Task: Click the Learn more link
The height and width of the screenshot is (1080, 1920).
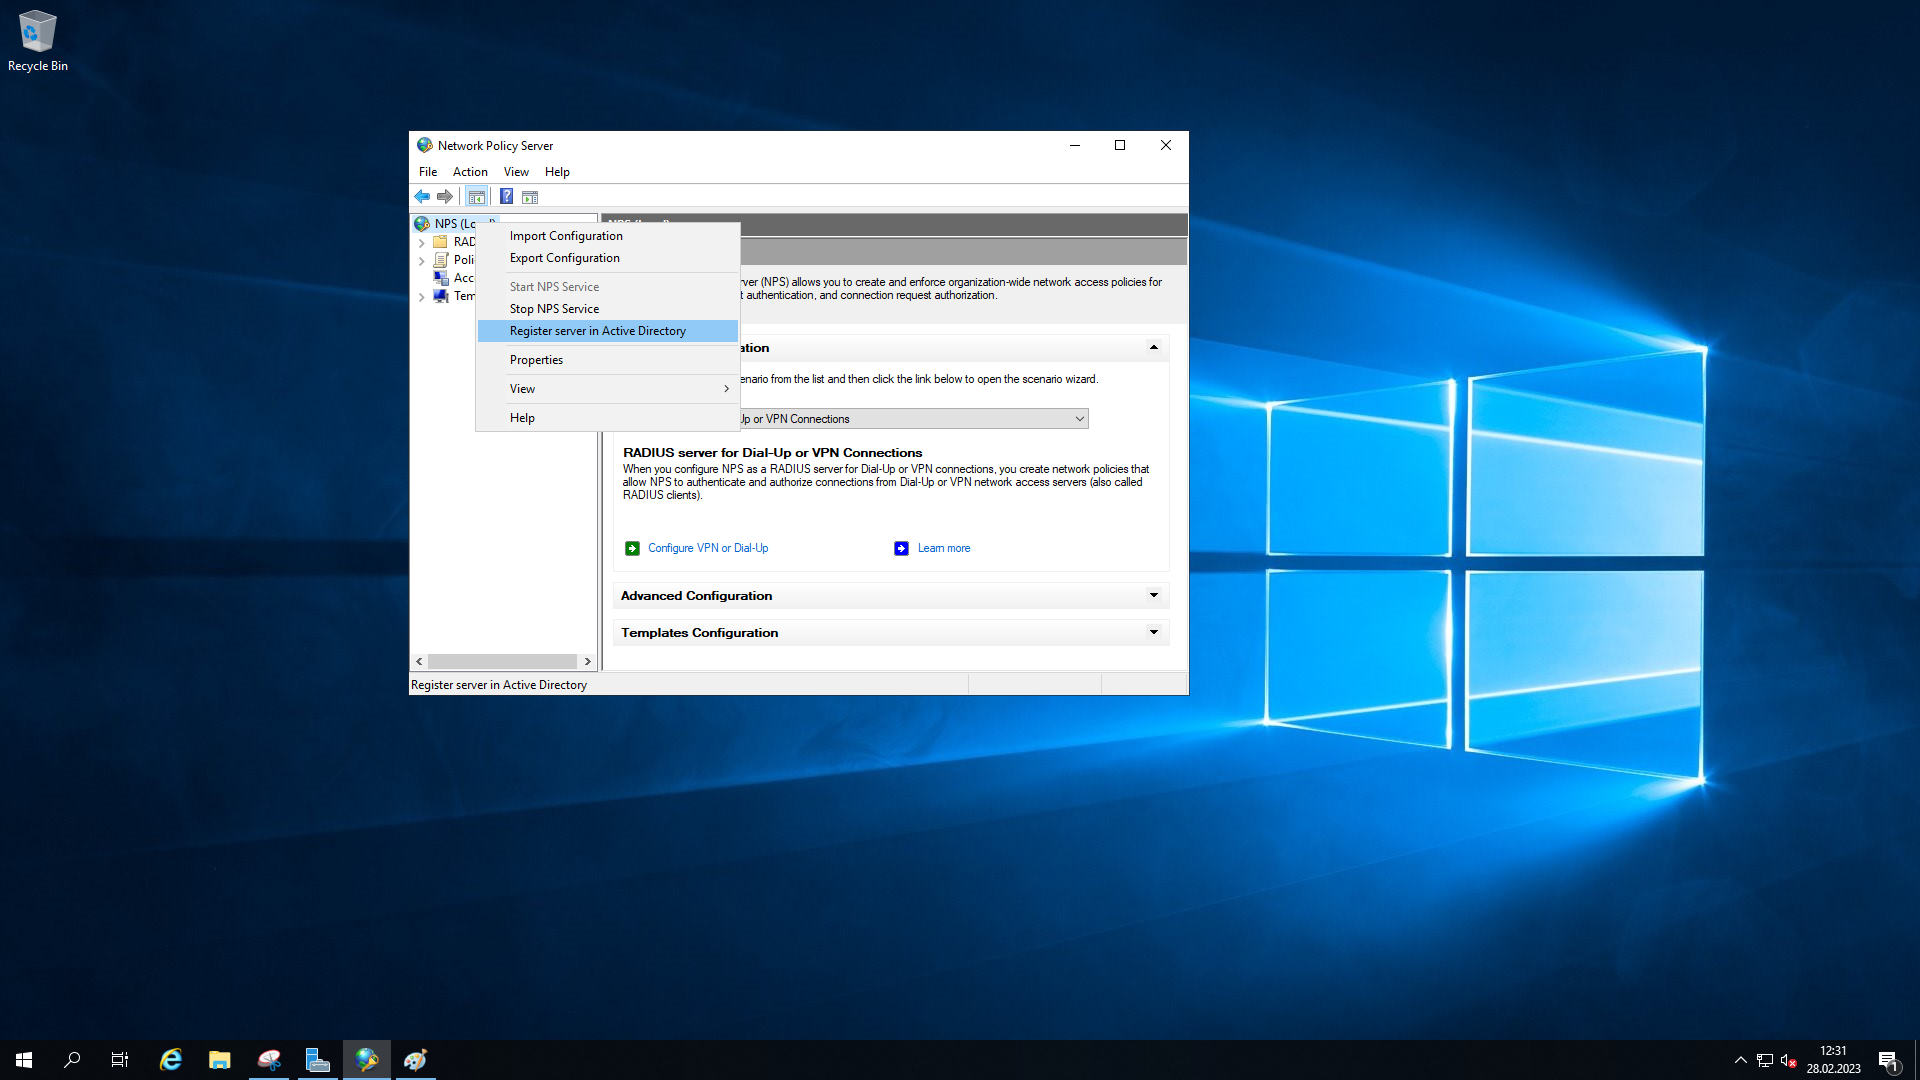Action: tap(943, 548)
